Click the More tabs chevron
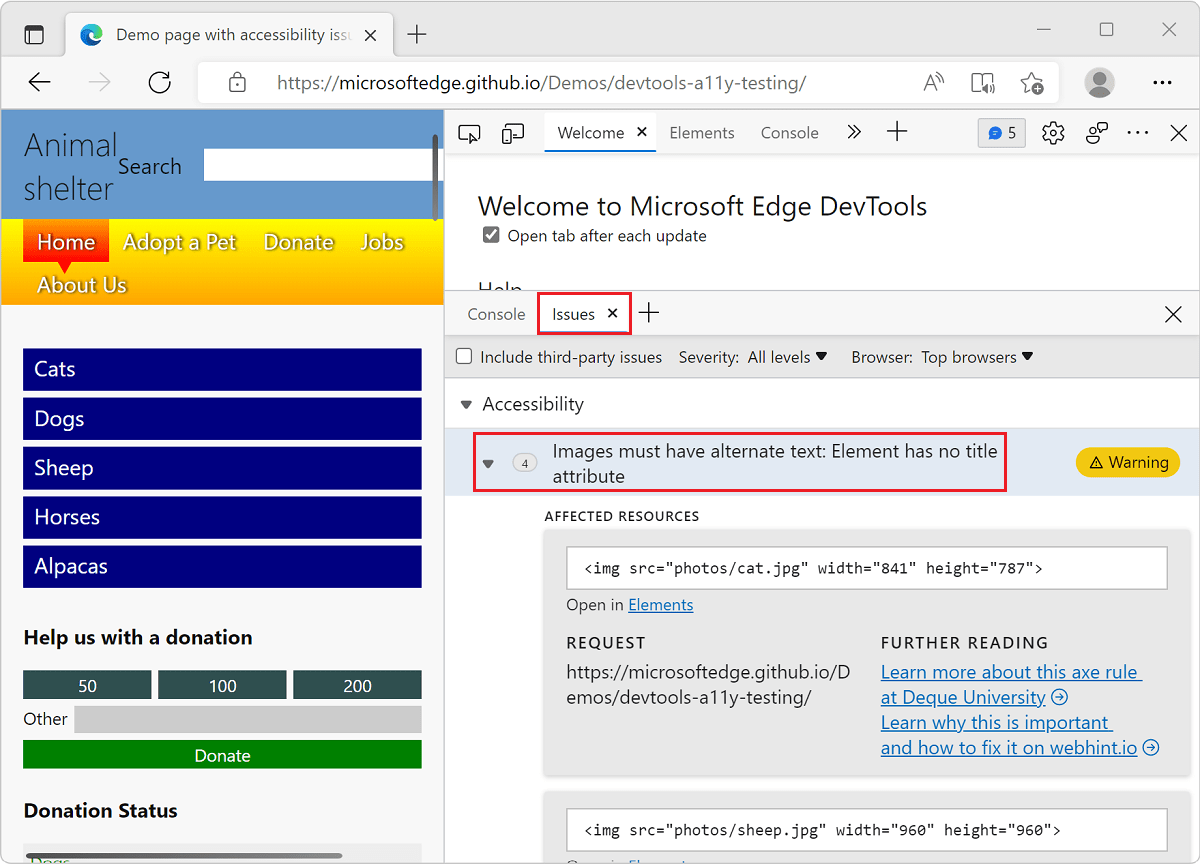This screenshot has height=864, width=1200. point(854,132)
